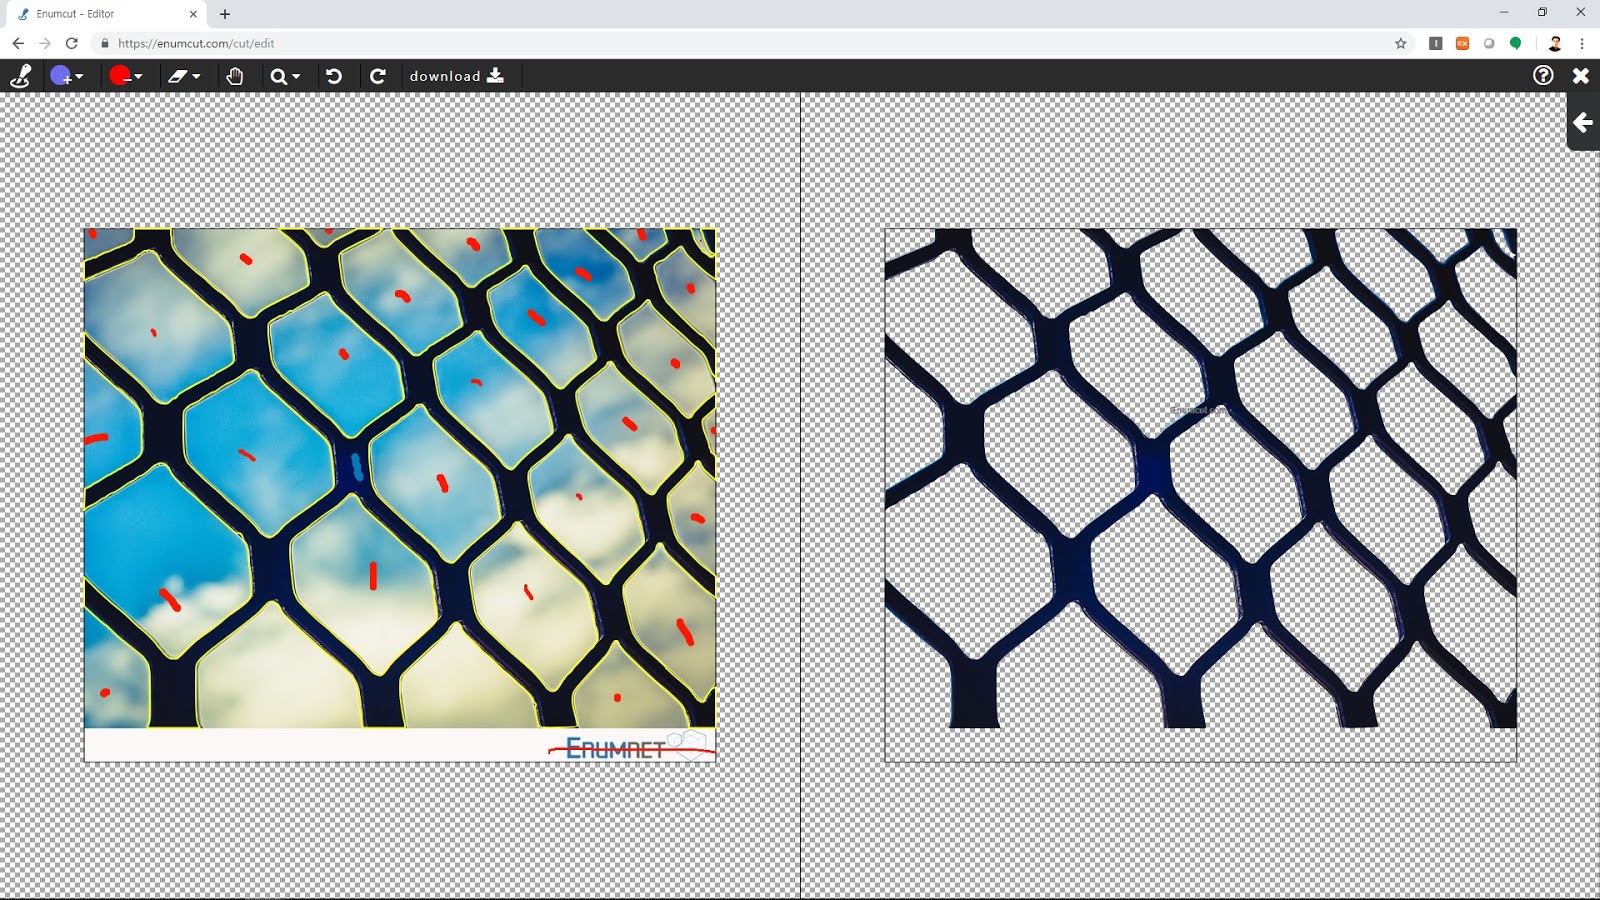Image resolution: width=1600 pixels, height=900 pixels.
Task: Click the download button
Action: pos(455,75)
